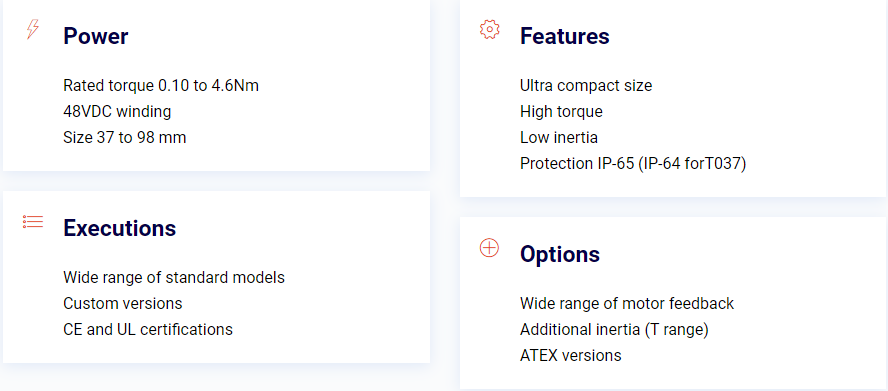This screenshot has width=888, height=391.
Task: Click Wide range of standard models
Action: [174, 278]
